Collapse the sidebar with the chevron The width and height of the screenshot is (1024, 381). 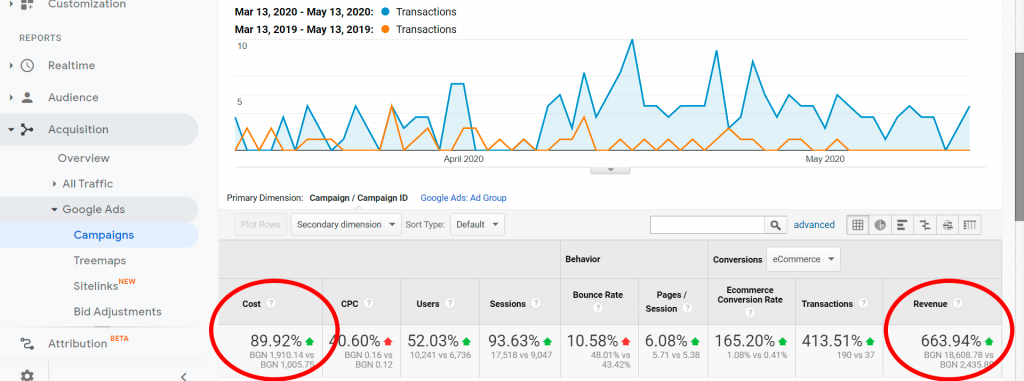coord(184,376)
